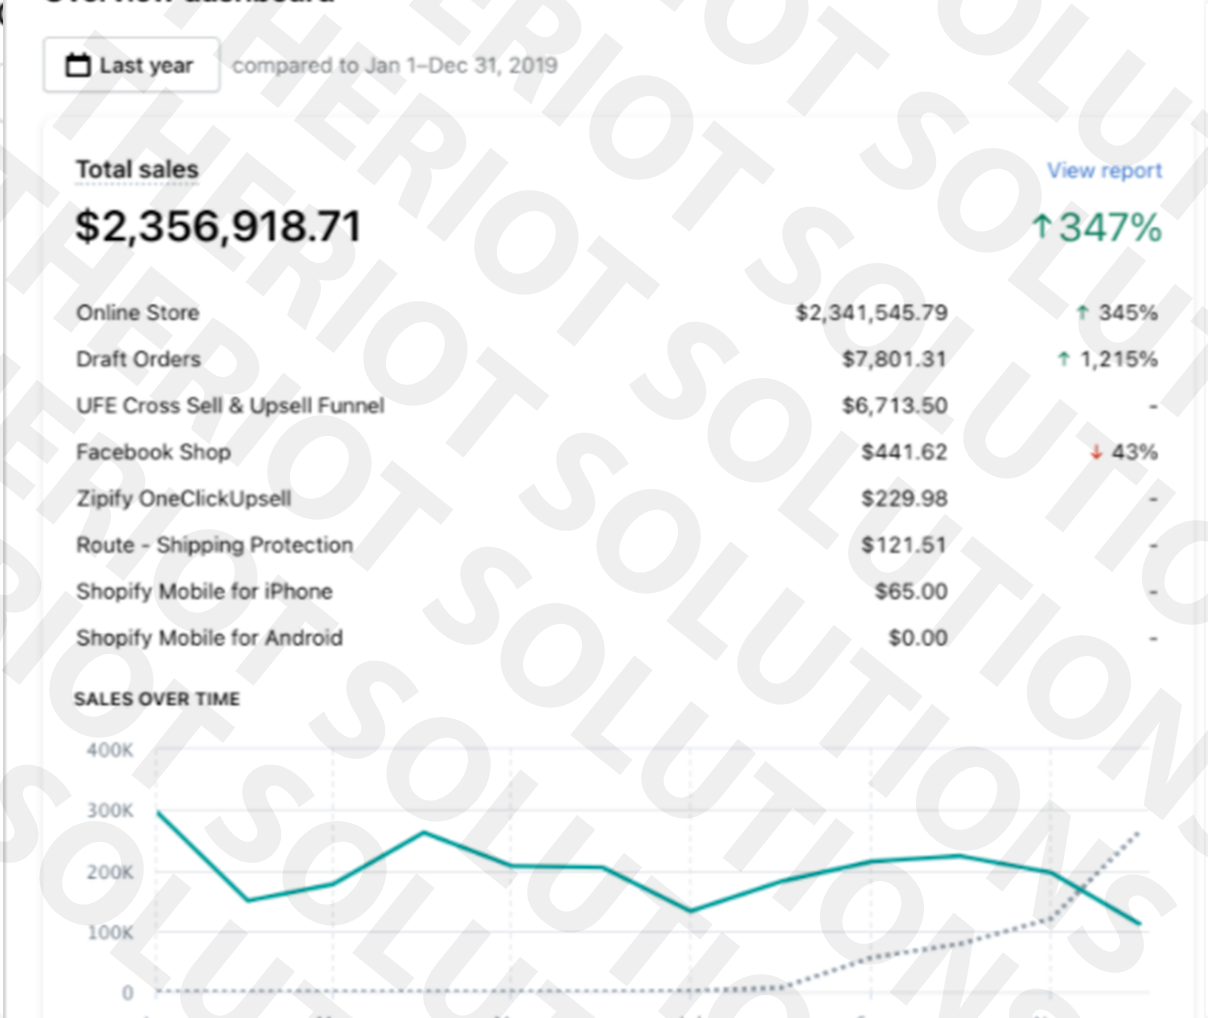Select the Facebook Shop row
1208x1018 pixels.
(x=153, y=452)
